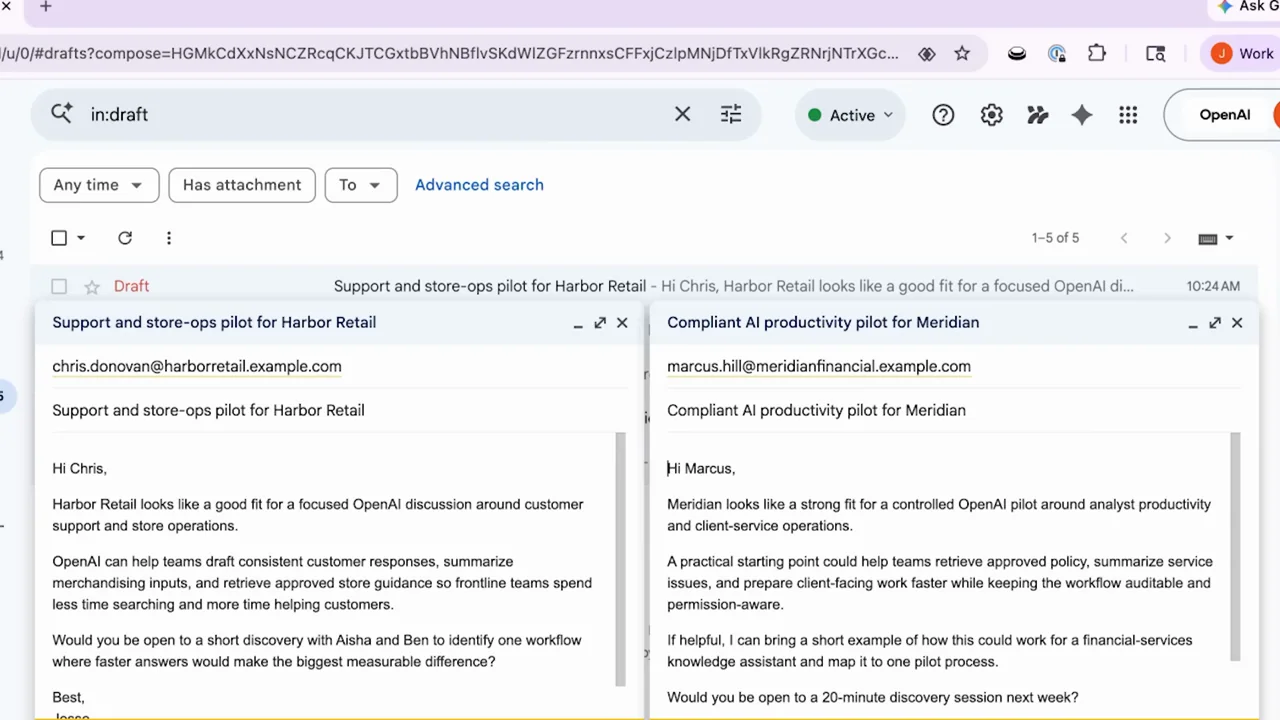This screenshot has height=720, width=1280.
Task: Open the Draft label in the email row
Action: click(131, 286)
